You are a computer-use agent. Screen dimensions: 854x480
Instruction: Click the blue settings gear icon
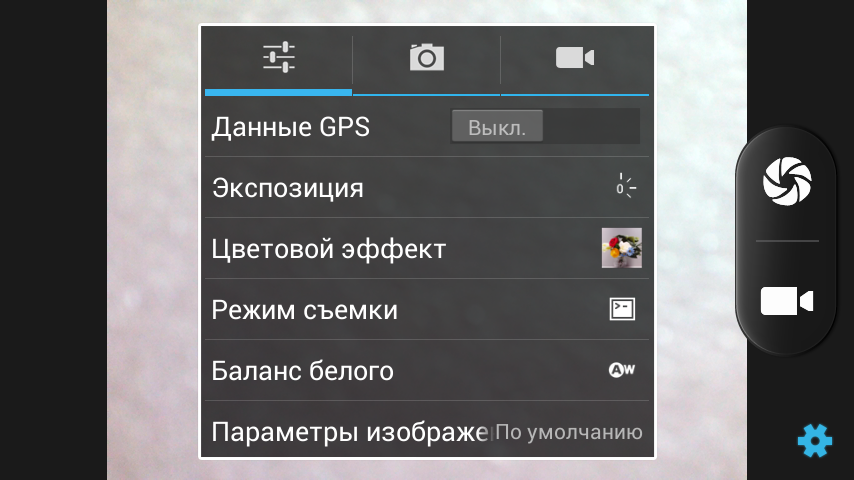(815, 440)
